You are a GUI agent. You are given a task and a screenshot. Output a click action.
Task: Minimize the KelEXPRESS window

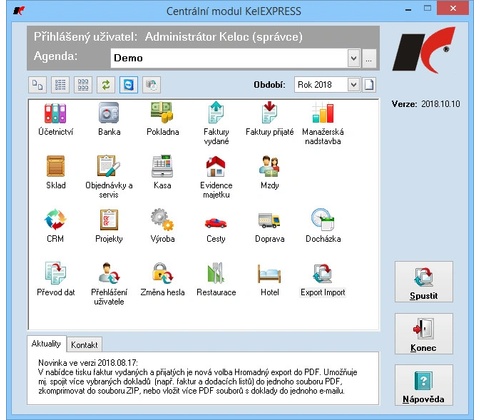click(408, 9)
